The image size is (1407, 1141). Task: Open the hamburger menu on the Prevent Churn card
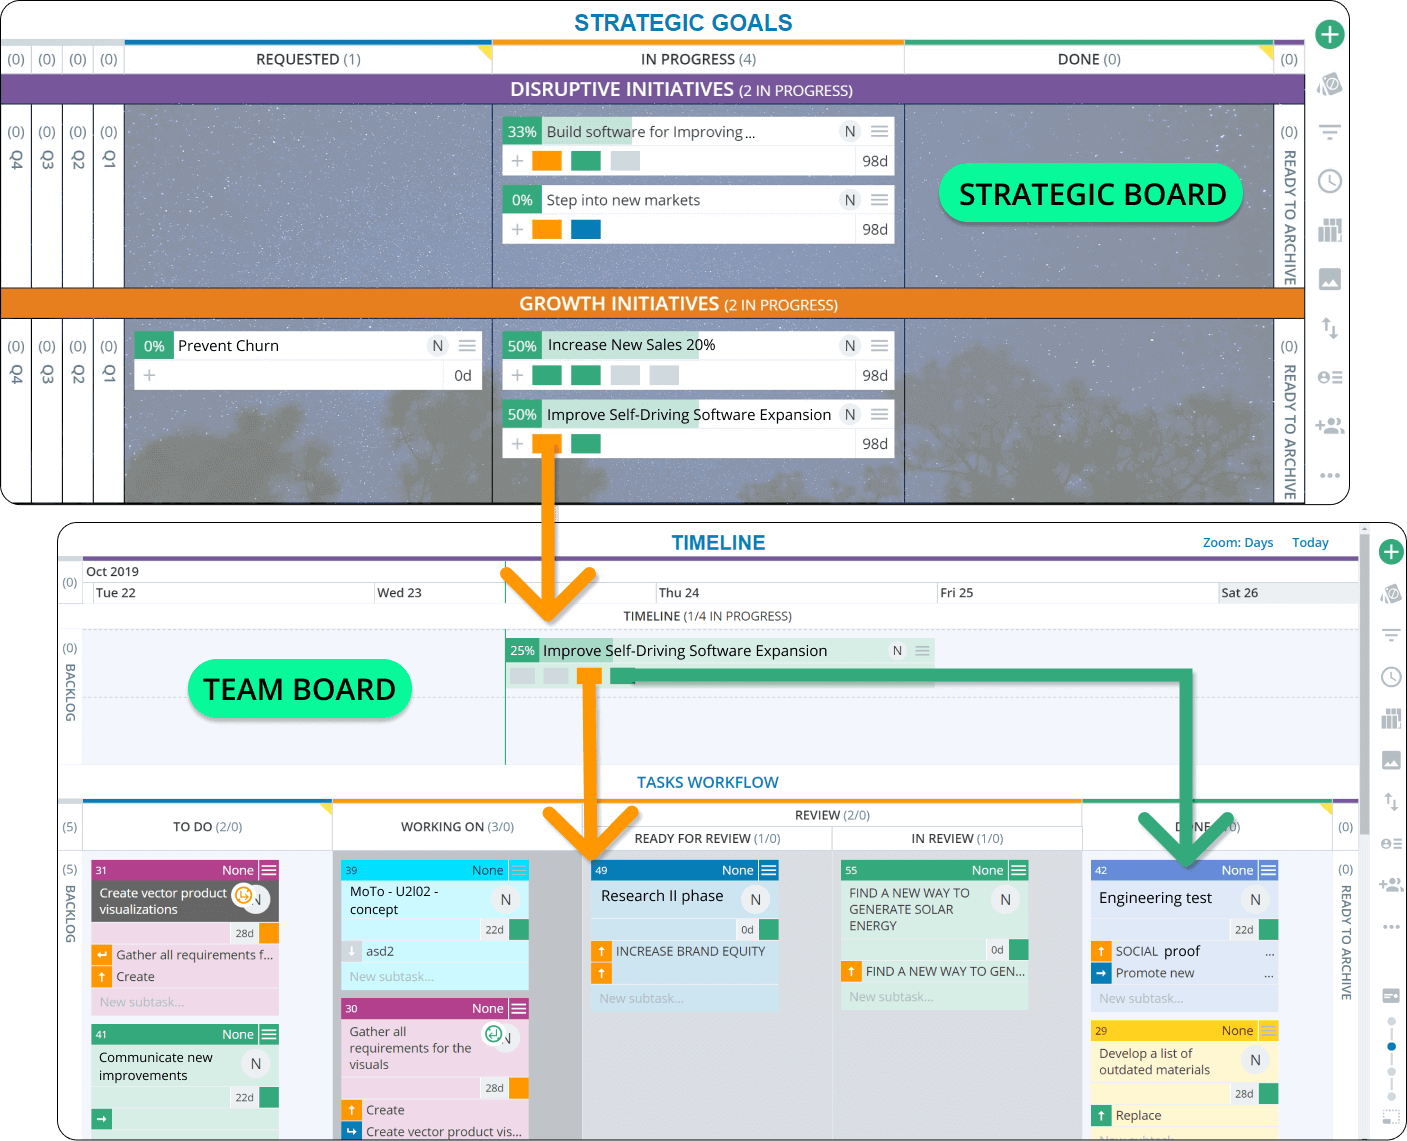[x=467, y=346]
